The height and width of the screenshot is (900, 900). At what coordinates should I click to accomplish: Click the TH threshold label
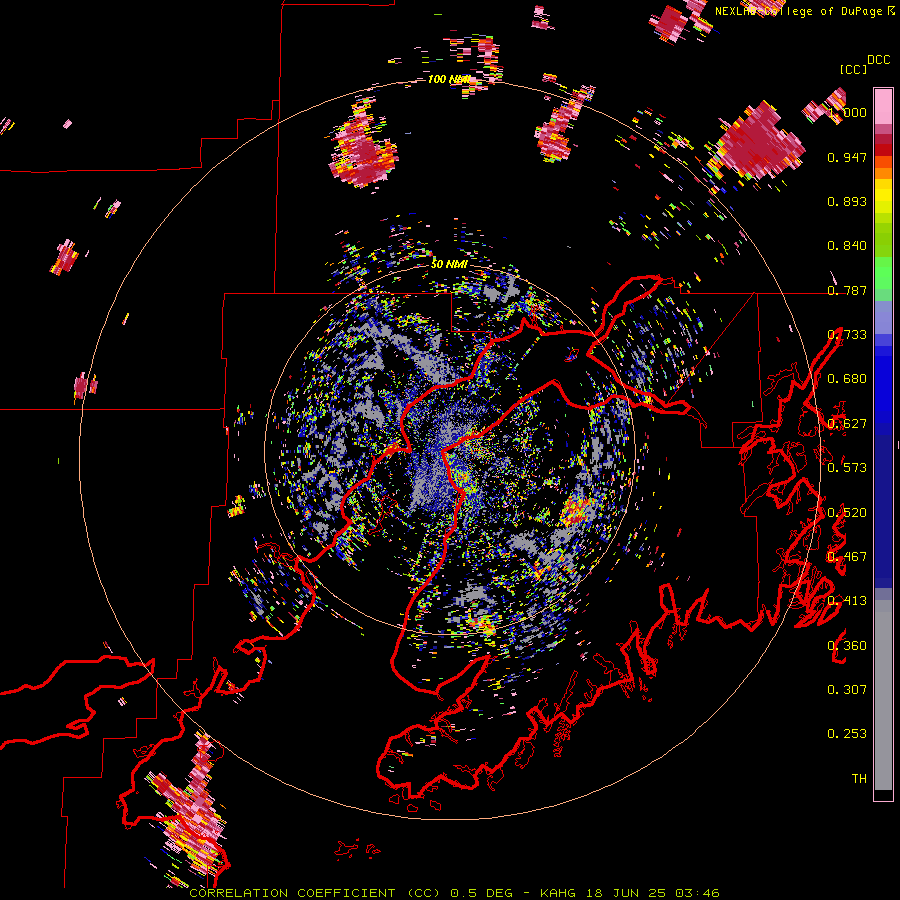[859, 779]
